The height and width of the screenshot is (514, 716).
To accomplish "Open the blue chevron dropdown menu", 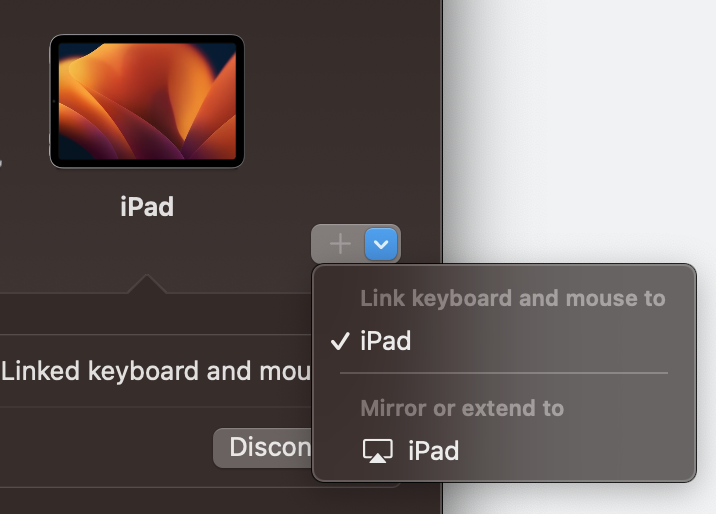I will tap(381, 244).
